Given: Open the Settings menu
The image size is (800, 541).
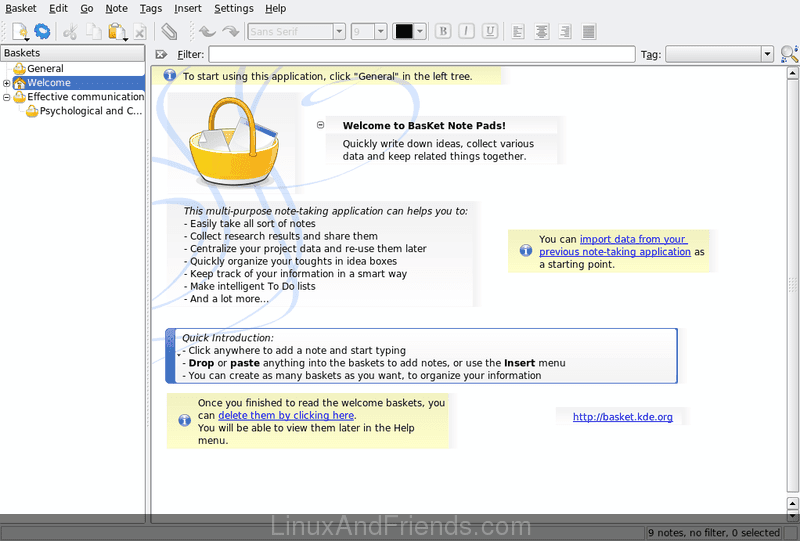Looking at the screenshot, I should tap(234, 8).
